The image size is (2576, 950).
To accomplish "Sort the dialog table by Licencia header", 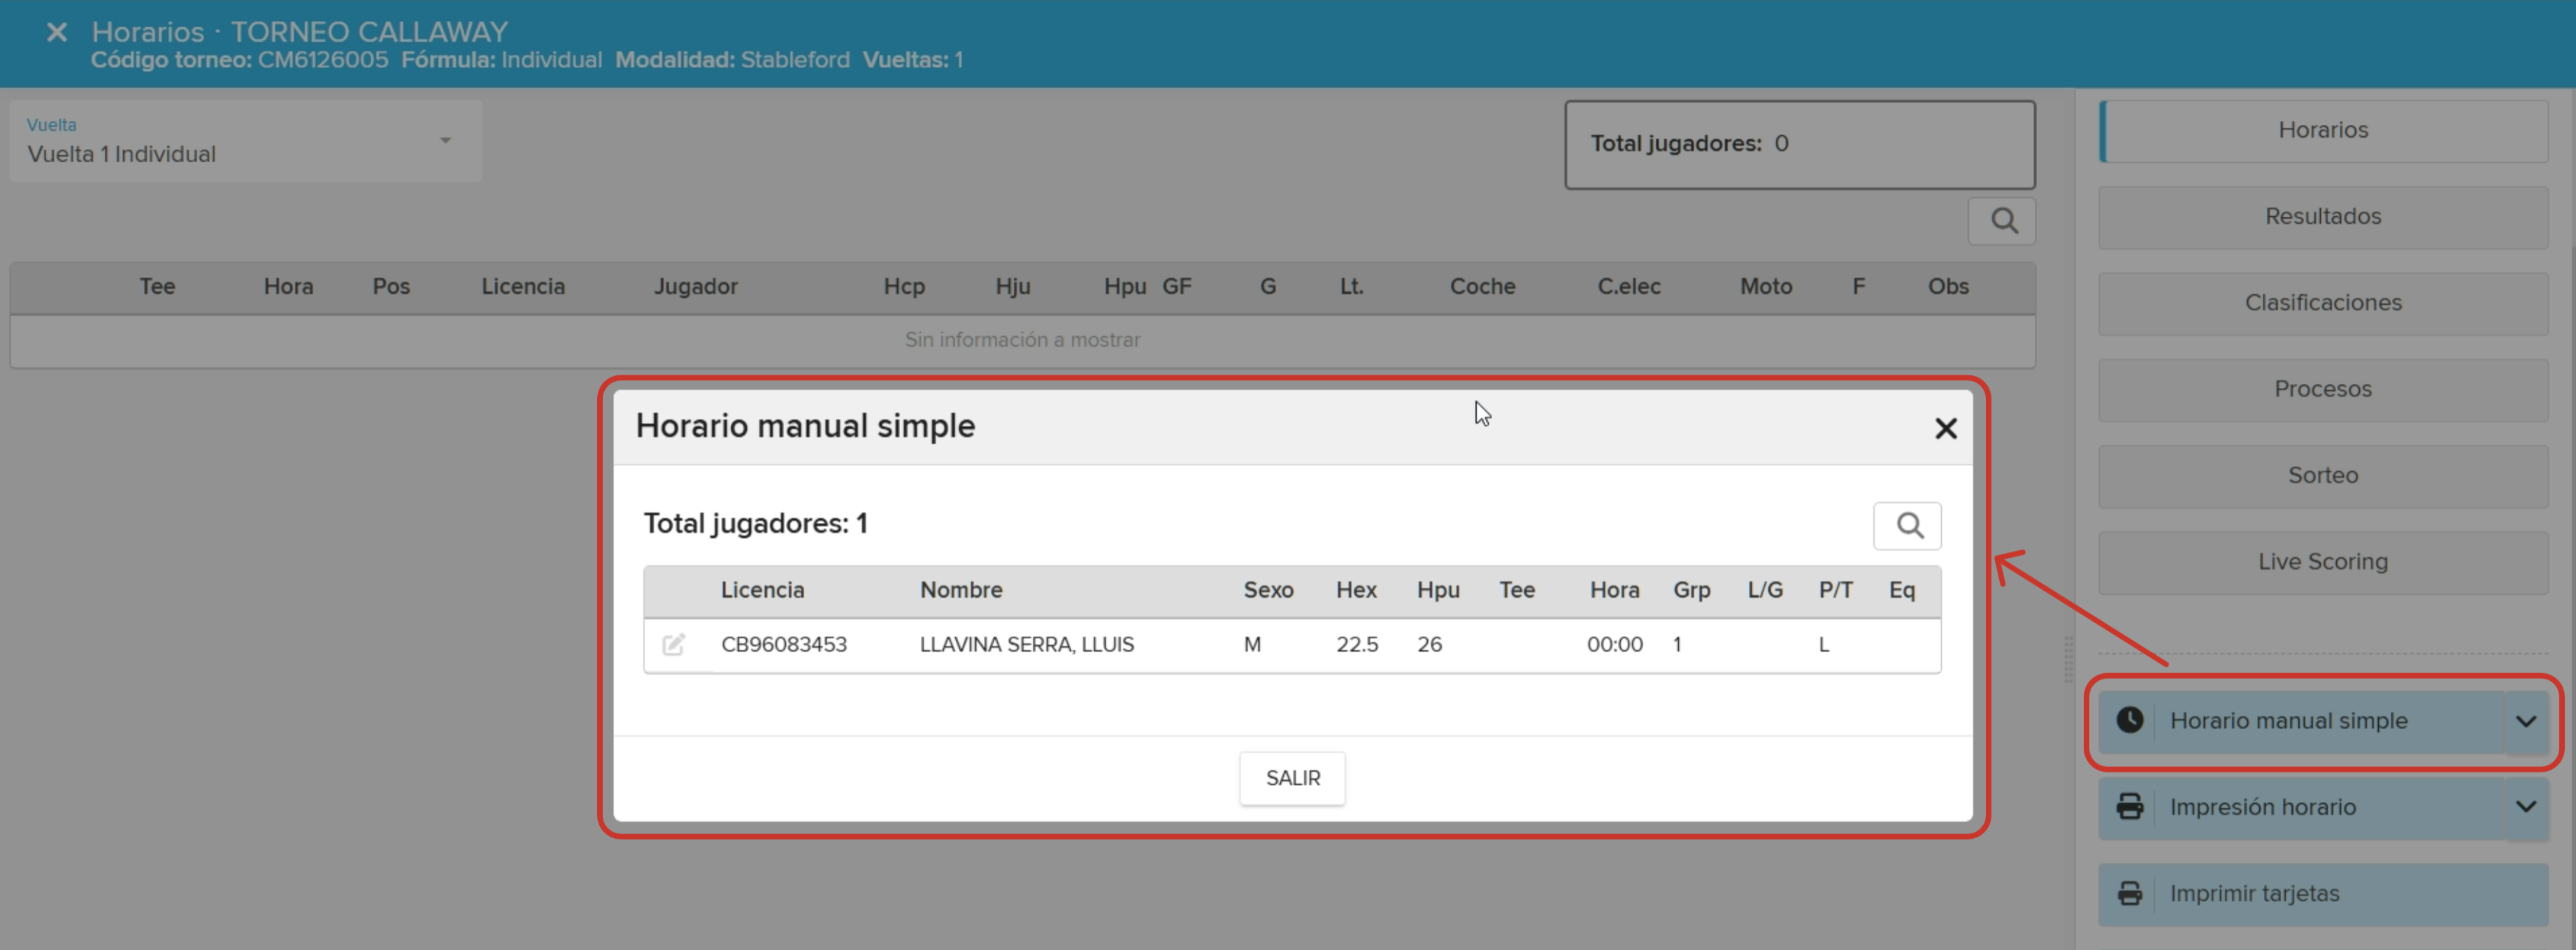I will pos(762,590).
